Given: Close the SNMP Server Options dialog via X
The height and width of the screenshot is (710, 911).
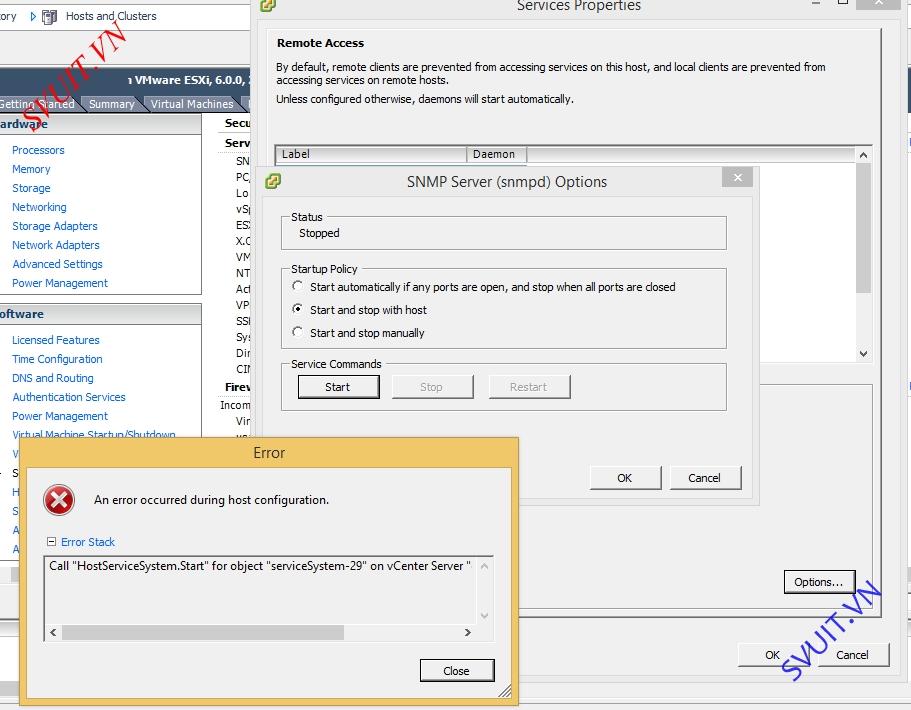Looking at the screenshot, I should coord(737,177).
